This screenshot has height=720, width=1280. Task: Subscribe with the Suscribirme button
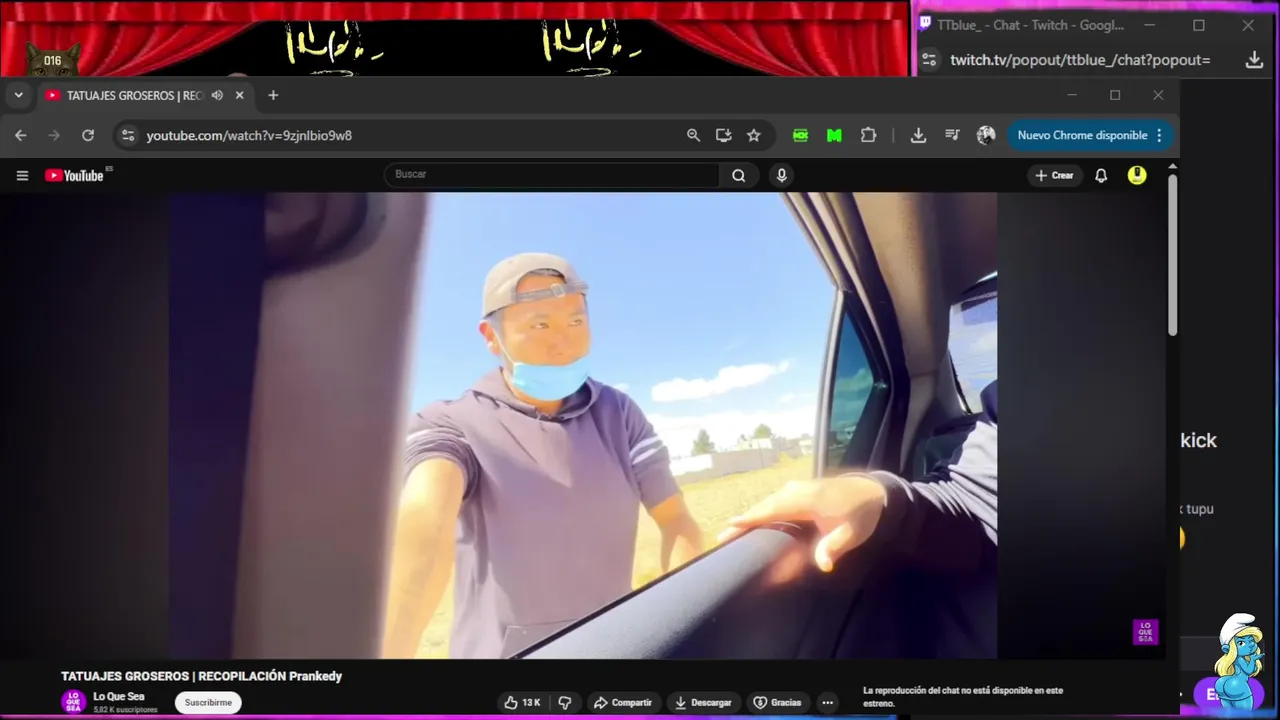pyautogui.click(x=208, y=702)
